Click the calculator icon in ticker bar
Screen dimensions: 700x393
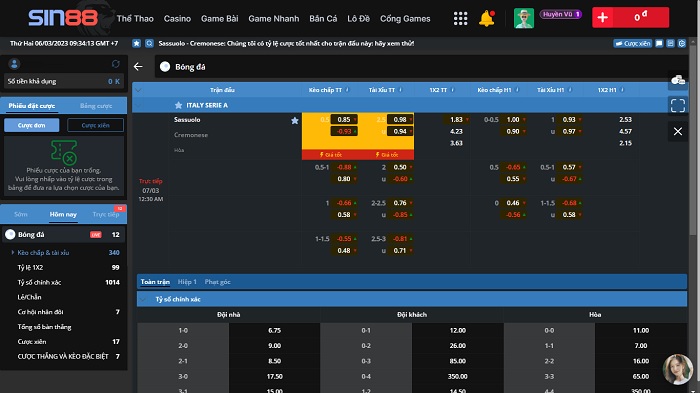point(670,43)
